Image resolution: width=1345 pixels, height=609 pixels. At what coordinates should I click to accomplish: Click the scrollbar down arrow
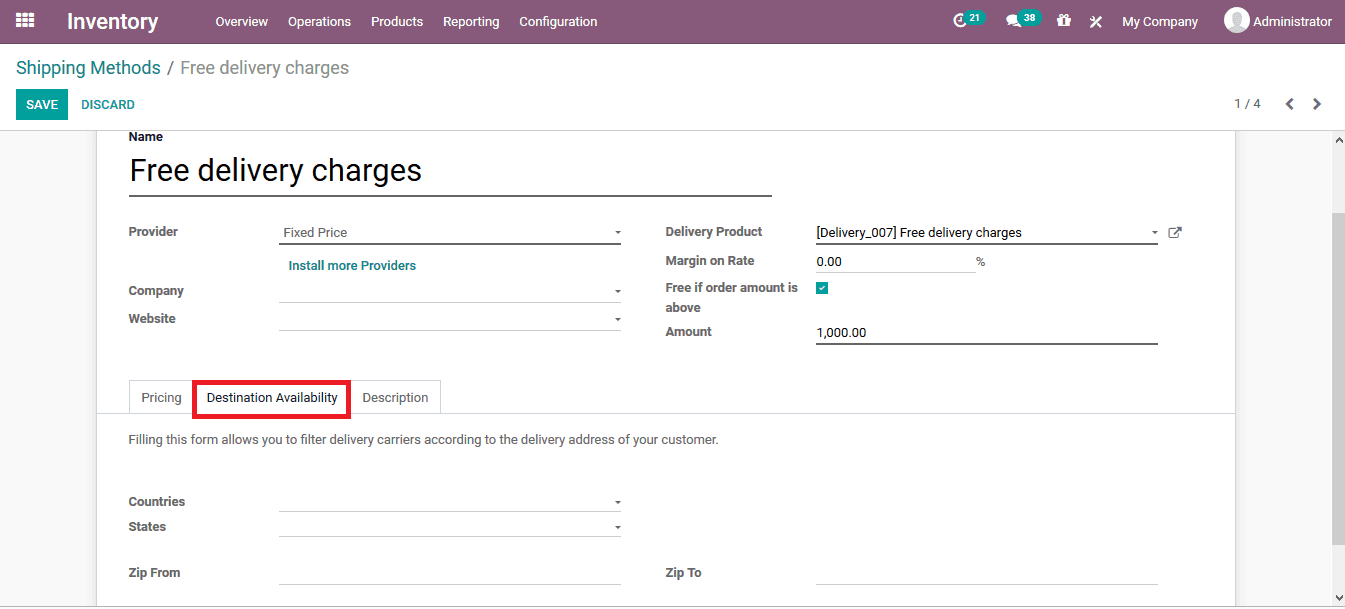1338,597
